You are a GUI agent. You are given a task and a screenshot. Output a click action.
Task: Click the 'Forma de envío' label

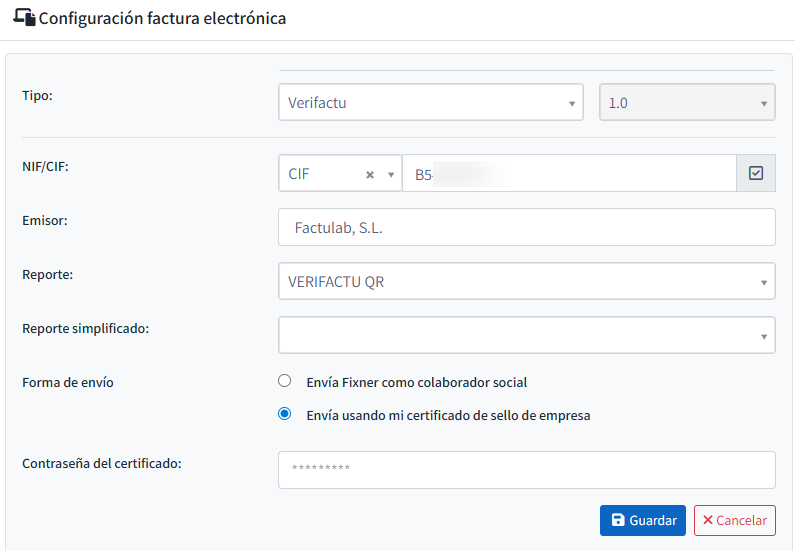pos(68,382)
